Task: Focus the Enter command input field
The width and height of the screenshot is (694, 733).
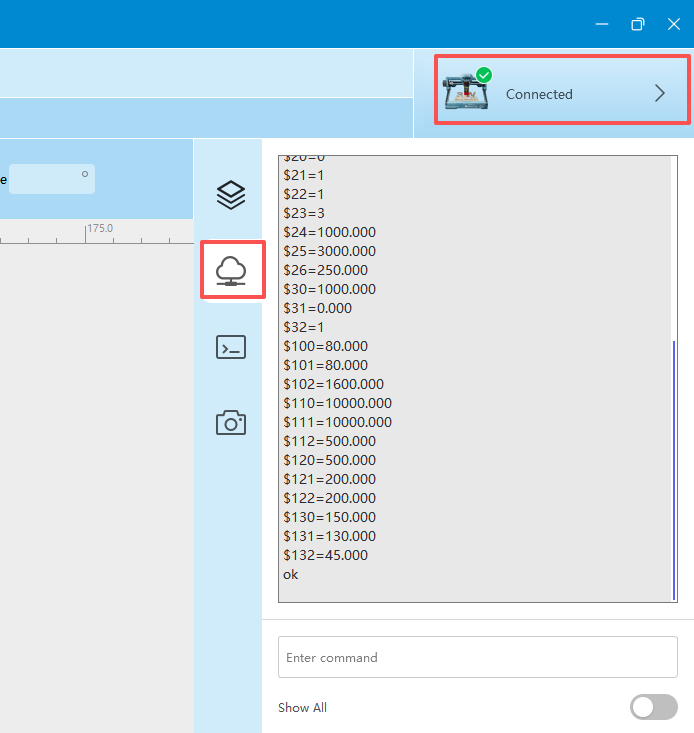Action: click(x=478, y=657)
